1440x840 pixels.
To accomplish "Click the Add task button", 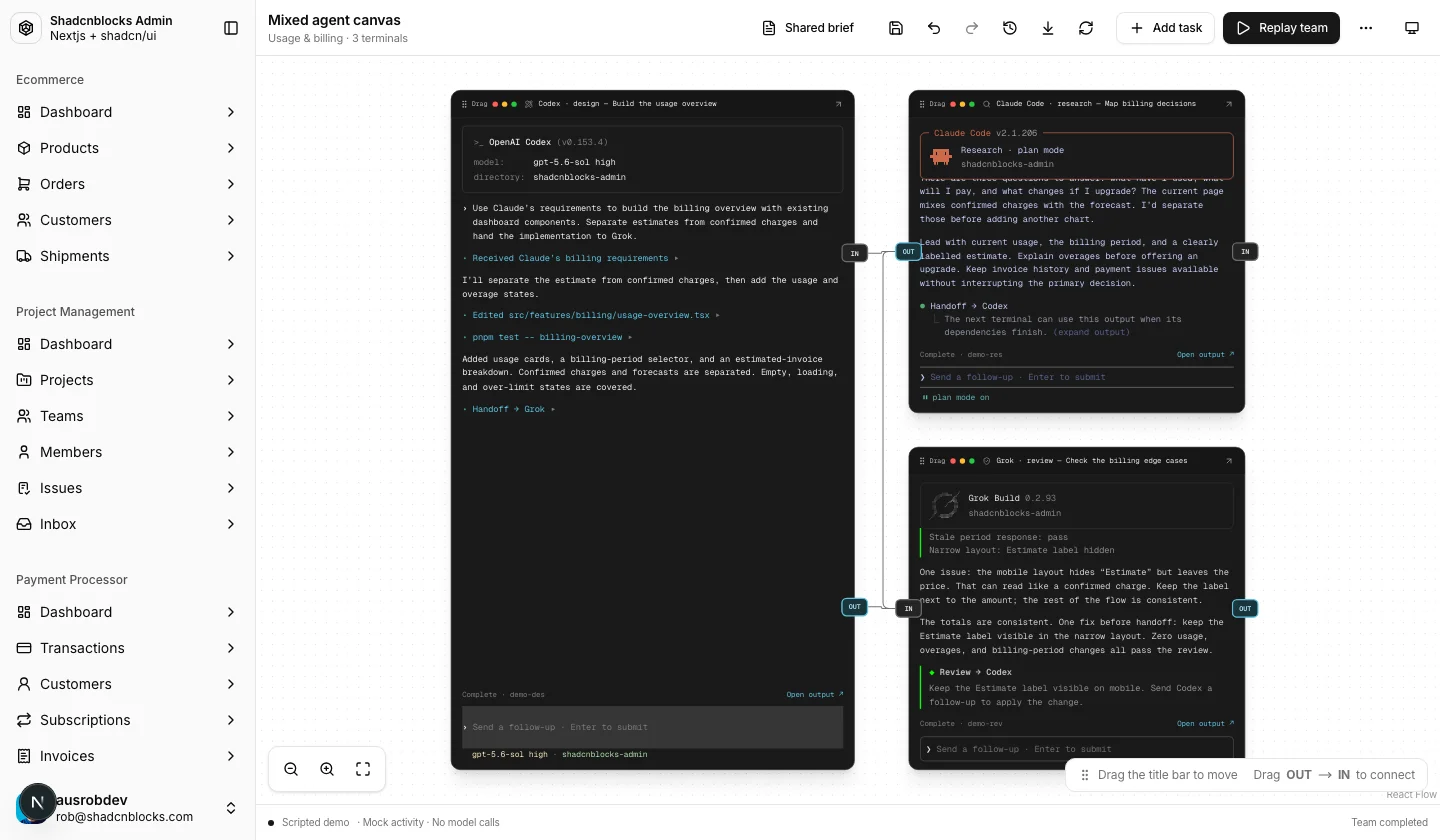I will (x=1165, y=28).
